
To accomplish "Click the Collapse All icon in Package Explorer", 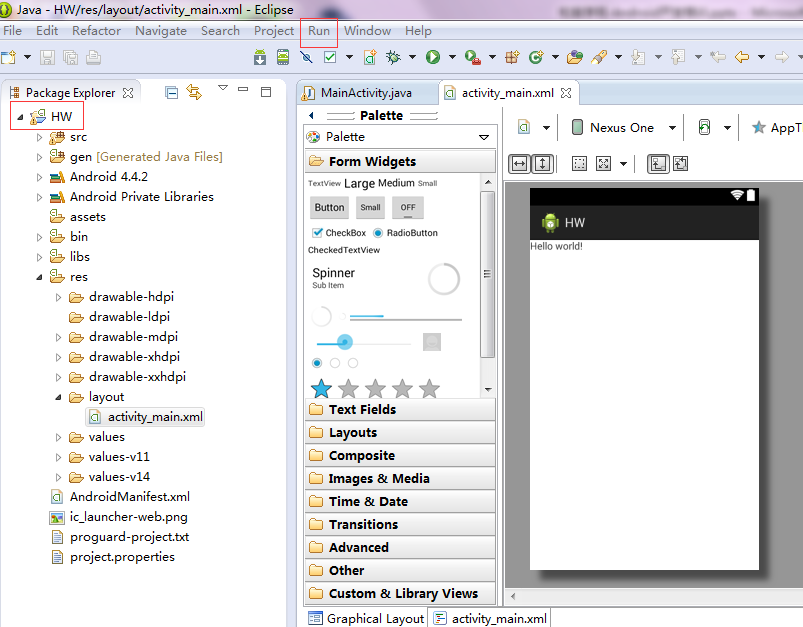I will coord(172,93).
